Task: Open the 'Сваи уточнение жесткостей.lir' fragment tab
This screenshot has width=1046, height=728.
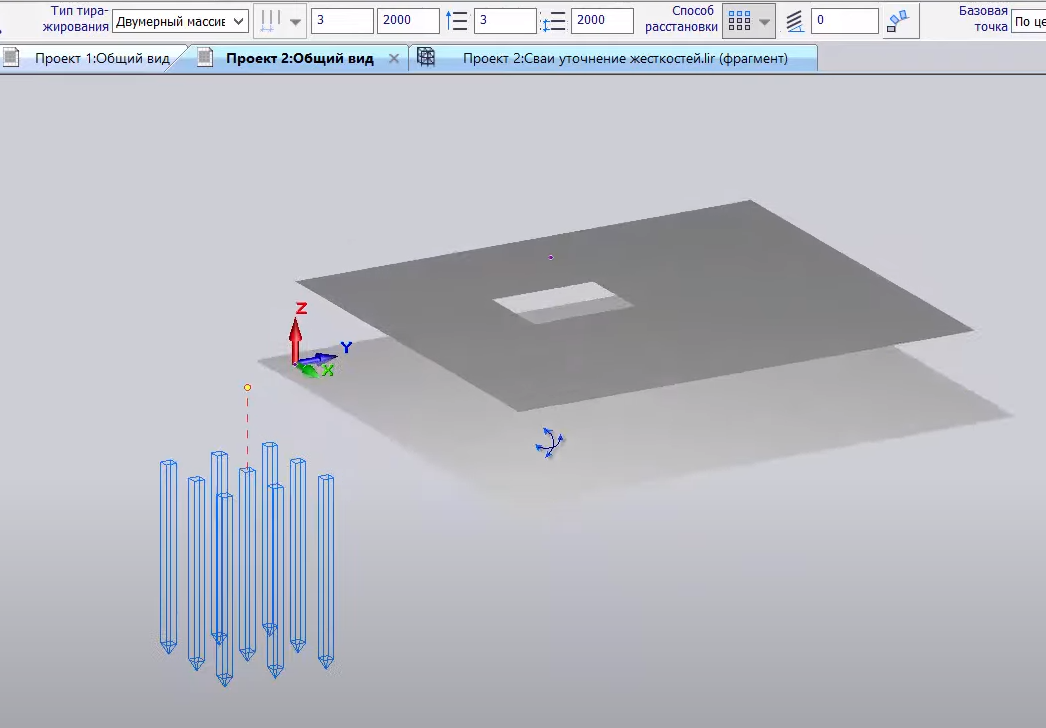Action: [624, 59]
